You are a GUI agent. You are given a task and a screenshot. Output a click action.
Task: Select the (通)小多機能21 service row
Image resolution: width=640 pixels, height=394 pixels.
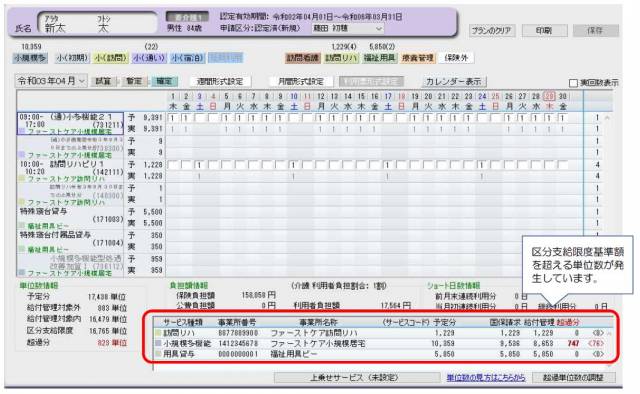click(70, 123)
